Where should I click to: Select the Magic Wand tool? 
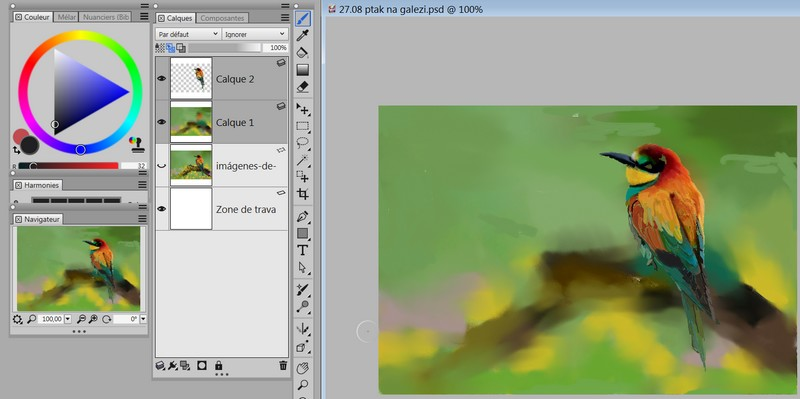click(303, 160)
